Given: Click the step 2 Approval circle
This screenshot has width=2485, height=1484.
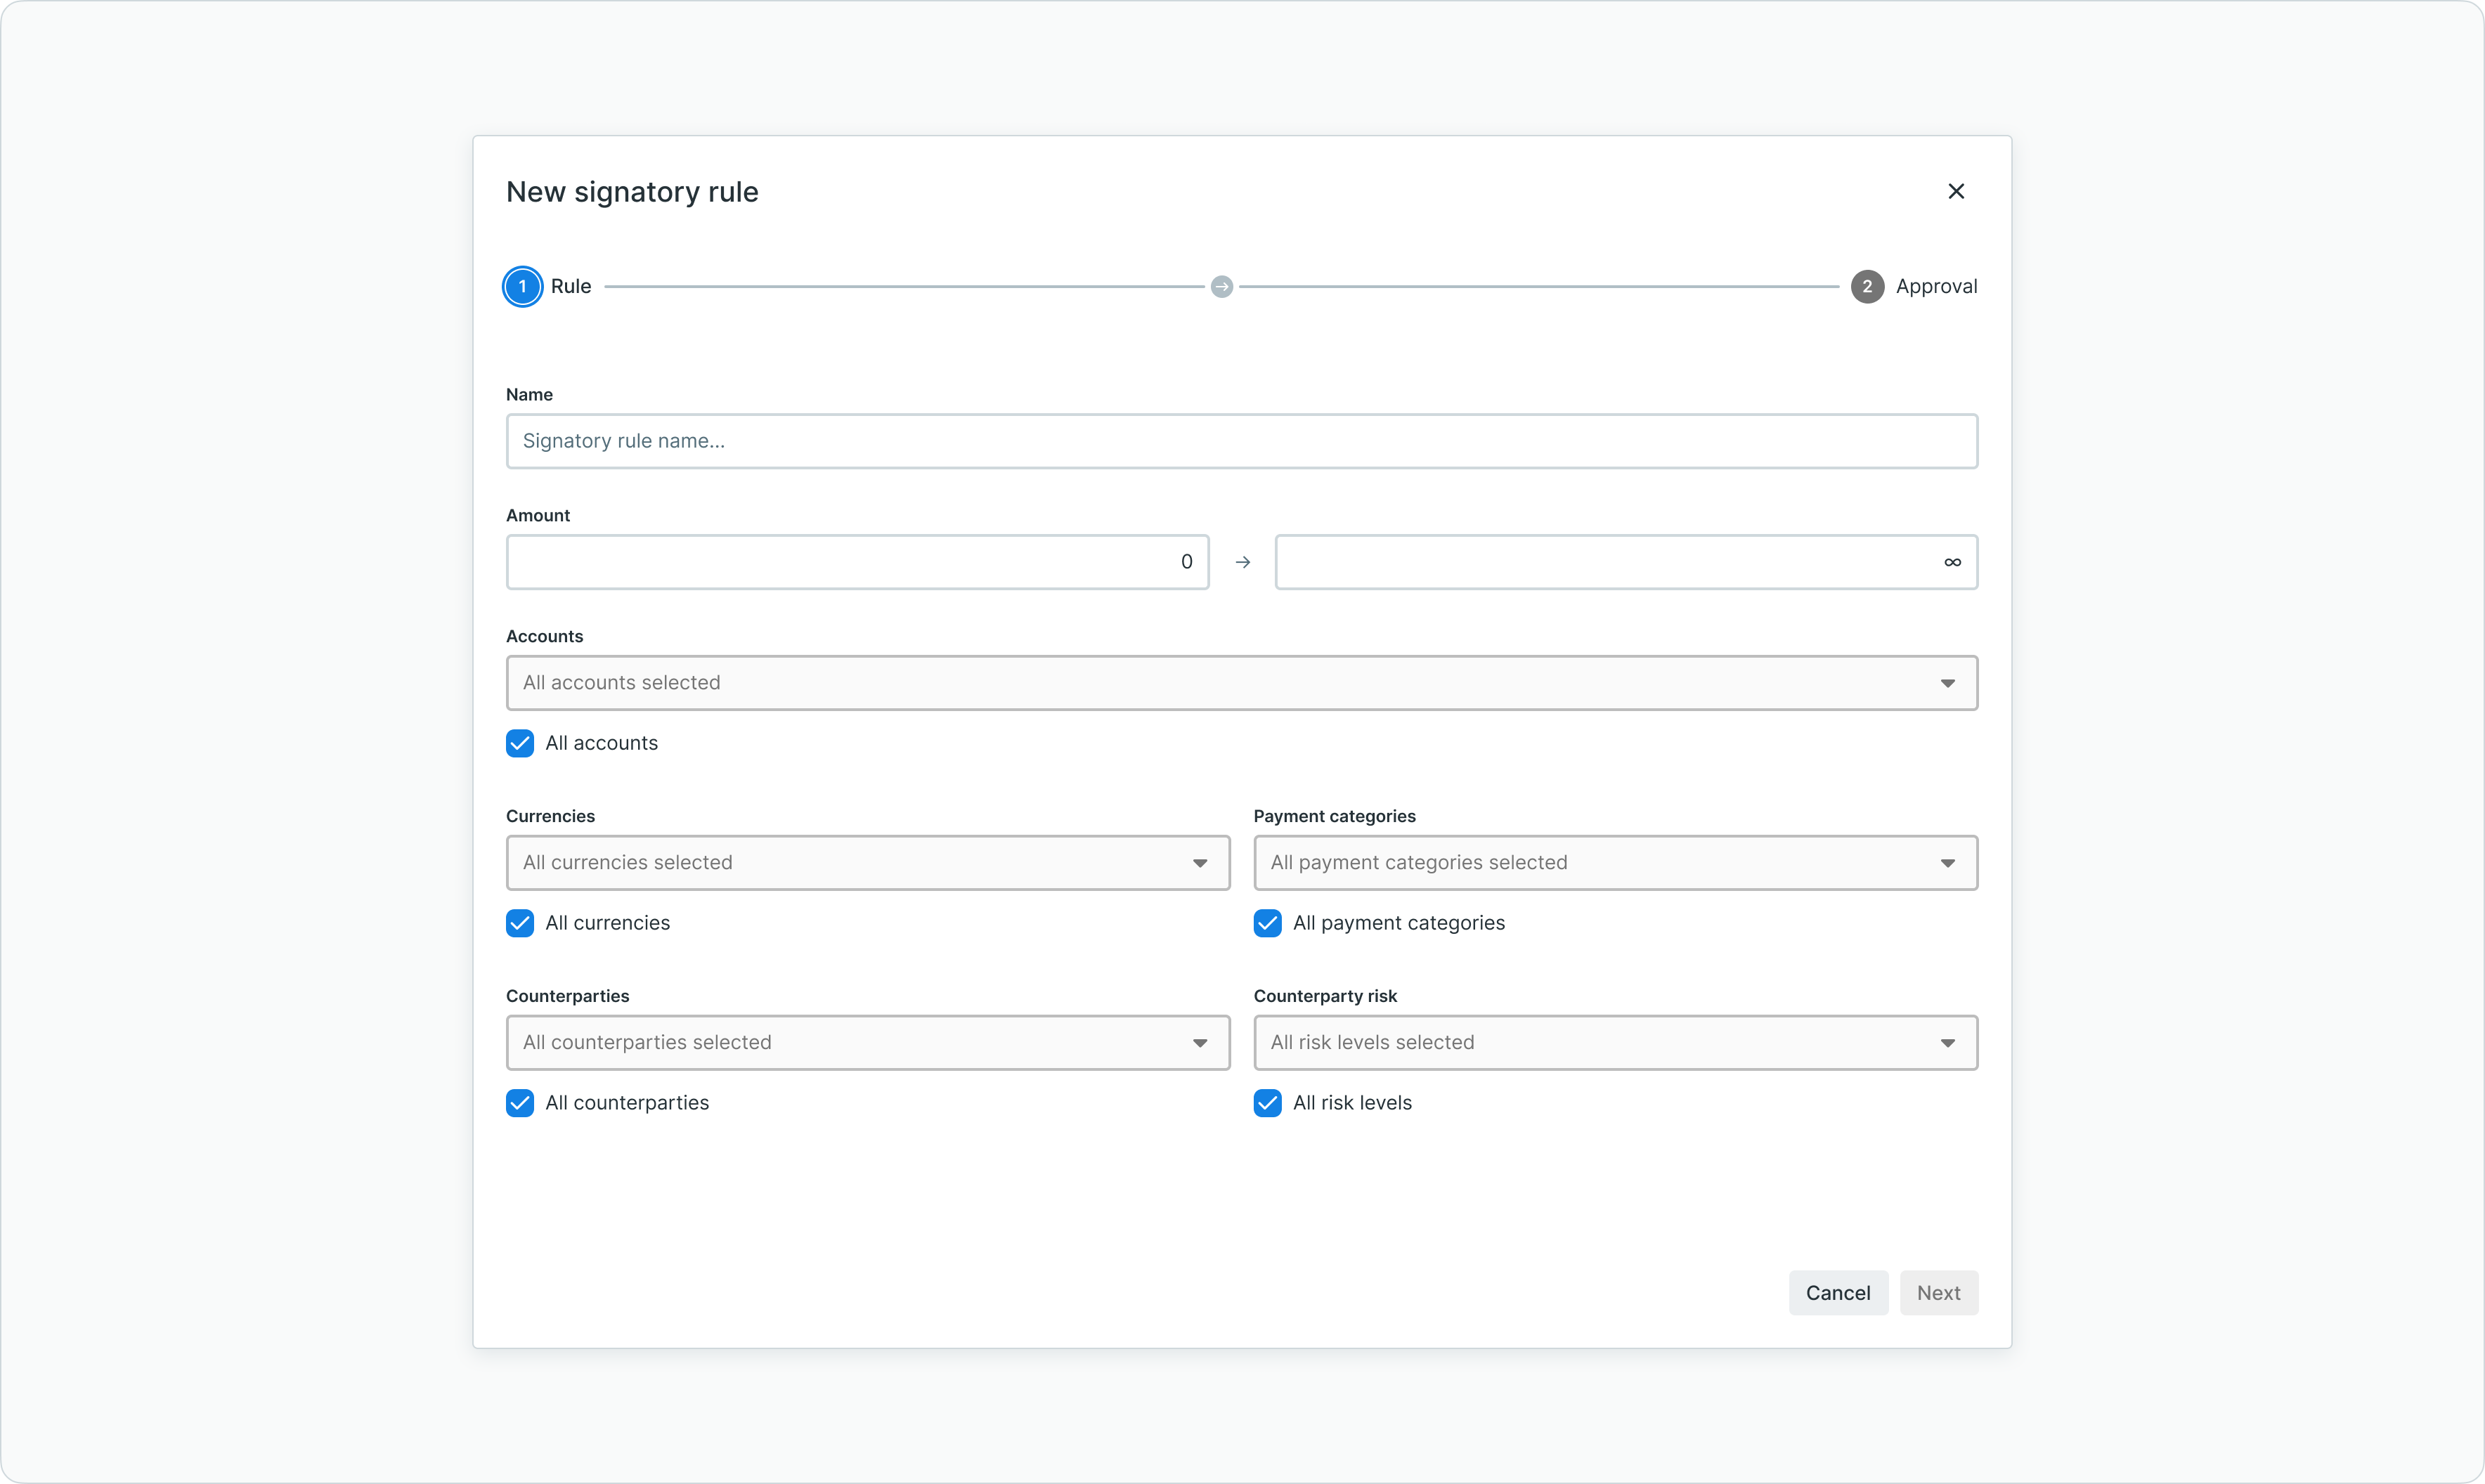Looking at the screenshot, I should click(1866, 287).
